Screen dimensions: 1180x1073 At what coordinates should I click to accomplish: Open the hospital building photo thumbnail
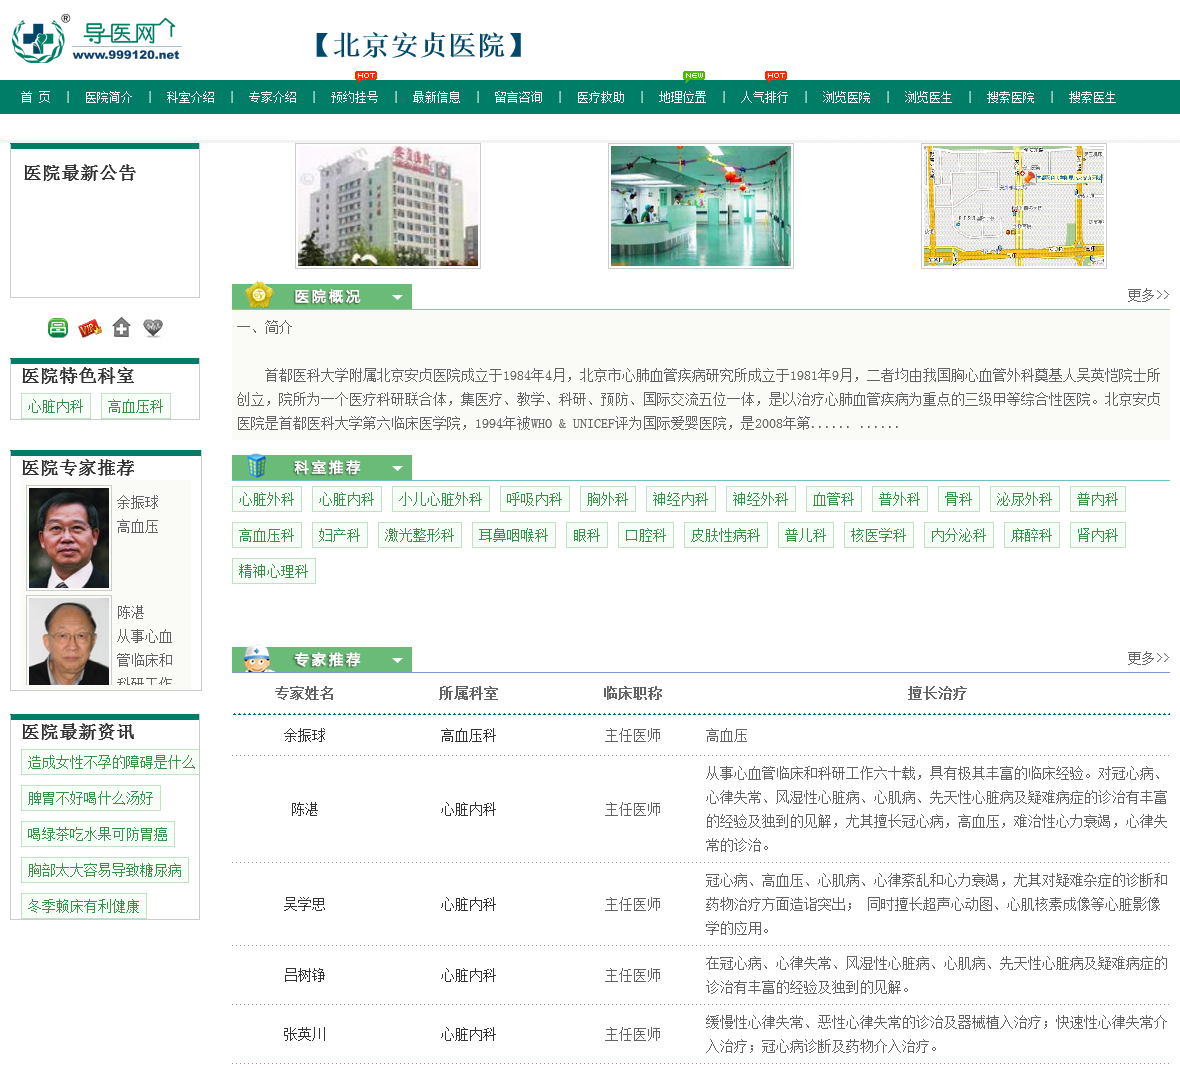coord(388,205)
